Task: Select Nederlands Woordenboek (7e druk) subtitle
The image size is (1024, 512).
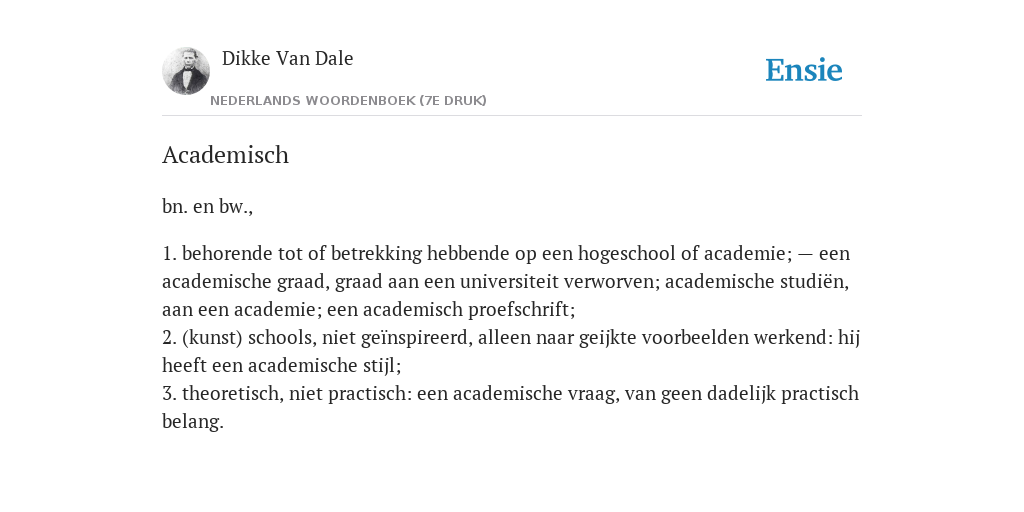Action: tap(348, 101)
